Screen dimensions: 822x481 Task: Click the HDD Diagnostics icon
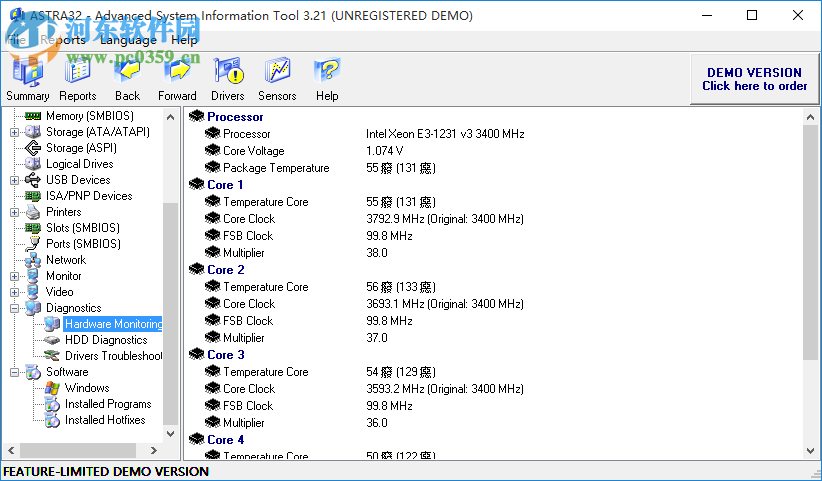(x=52, y=340)
